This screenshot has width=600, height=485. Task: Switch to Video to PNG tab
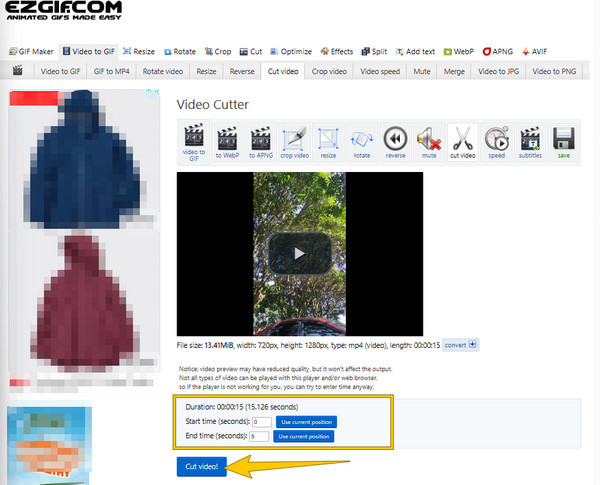point(554,71)
